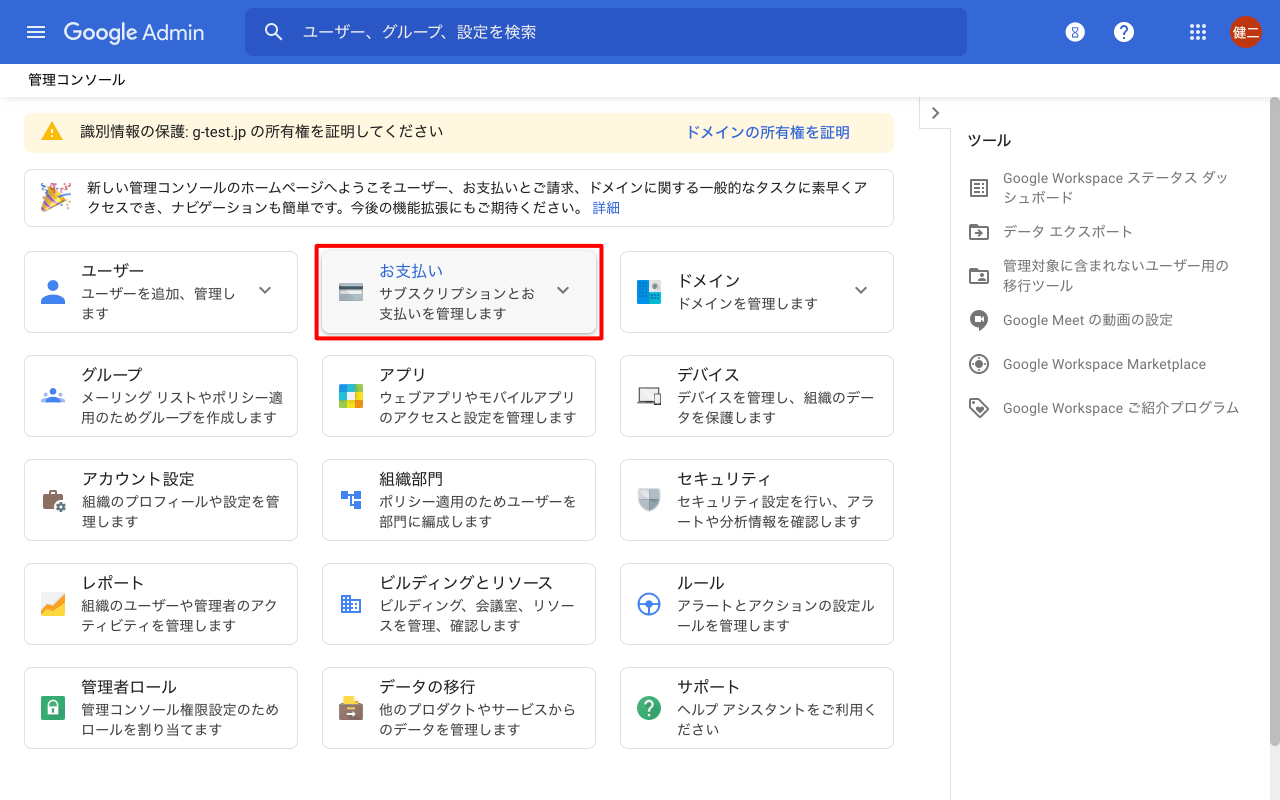Open the Help question mark icon
Screen dimensions: 1280x800
click(x=1124, y=32)
